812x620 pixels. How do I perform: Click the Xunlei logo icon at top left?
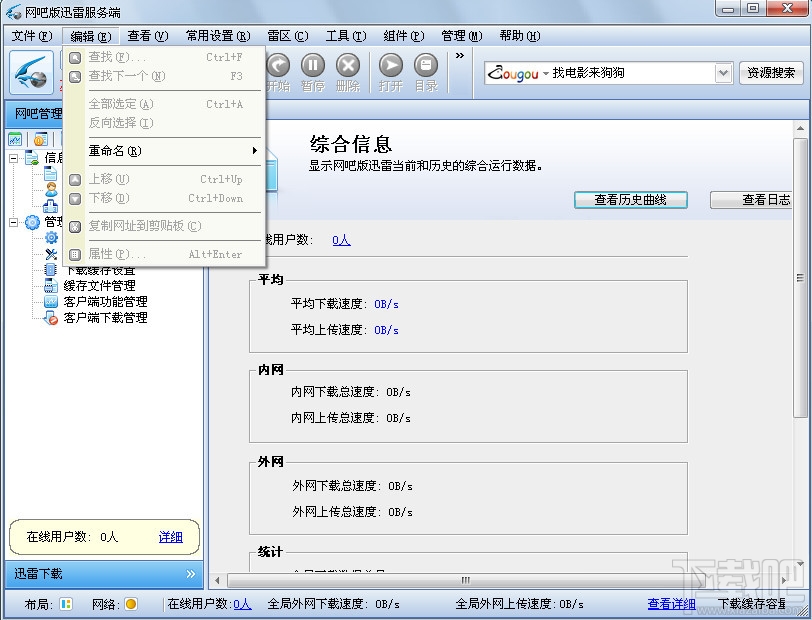tap(30, 73)
